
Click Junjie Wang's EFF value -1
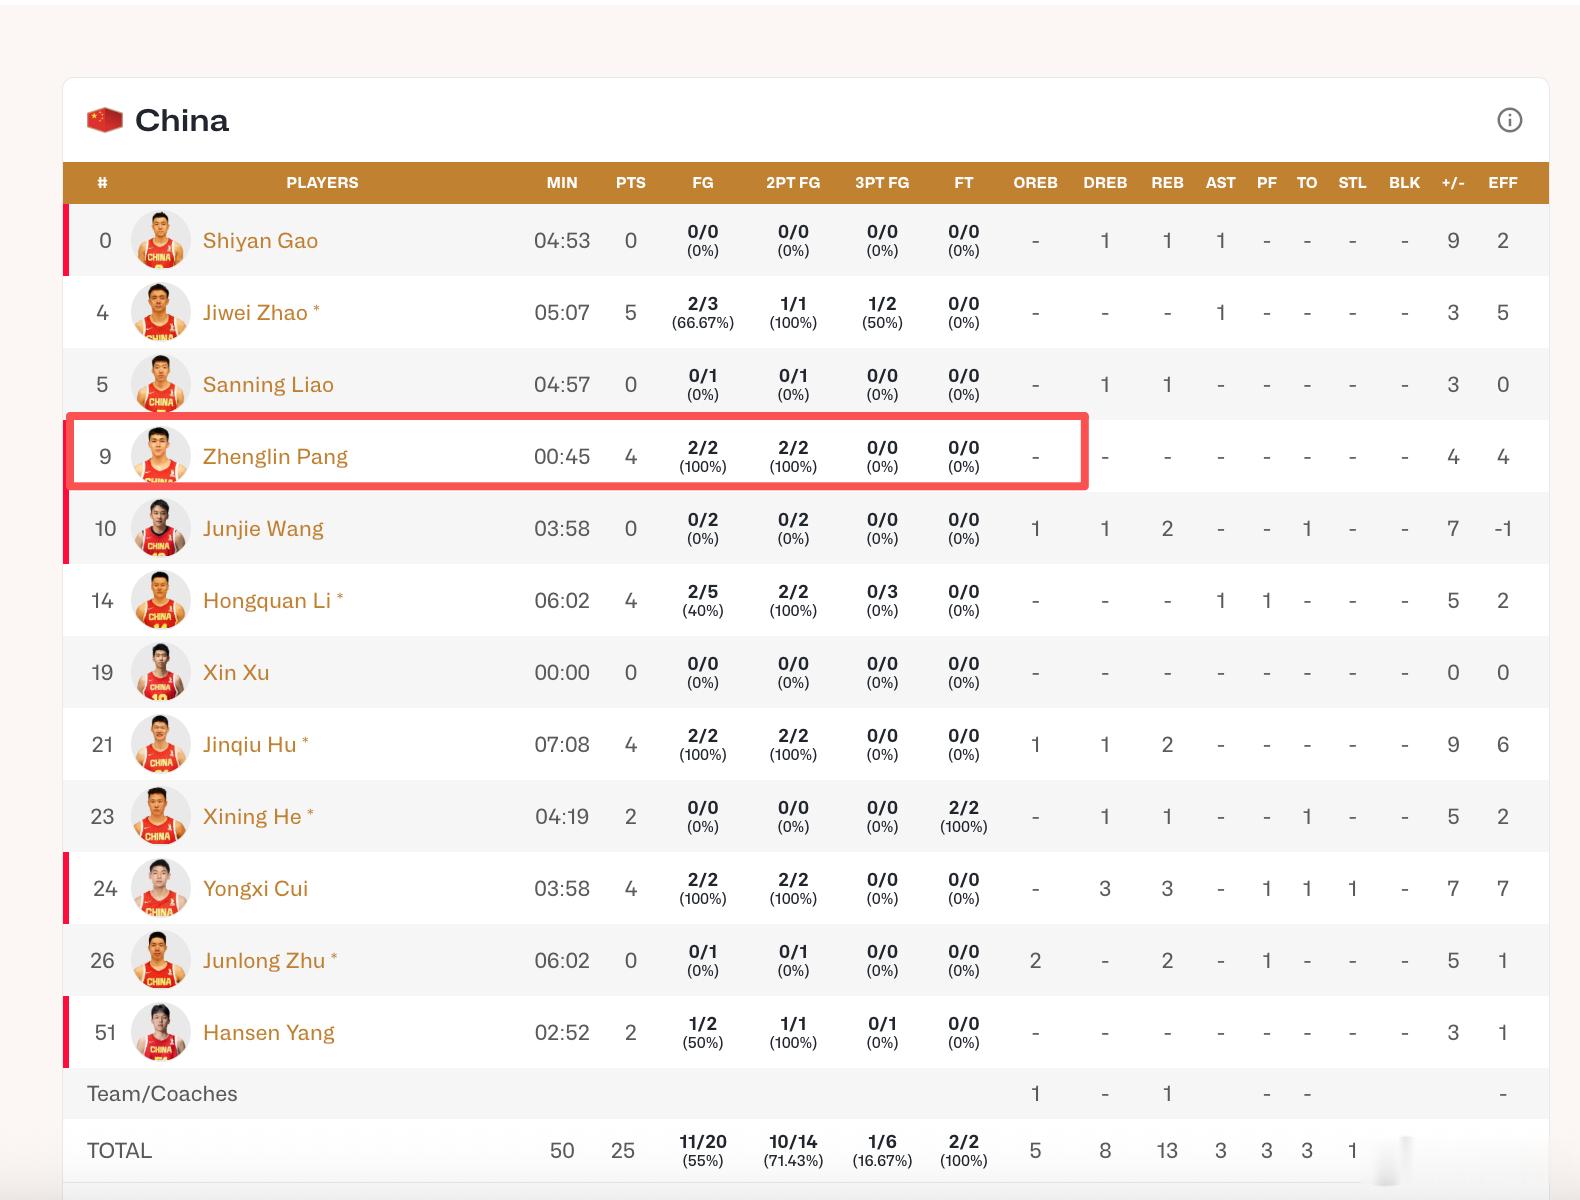point(1502,528)
